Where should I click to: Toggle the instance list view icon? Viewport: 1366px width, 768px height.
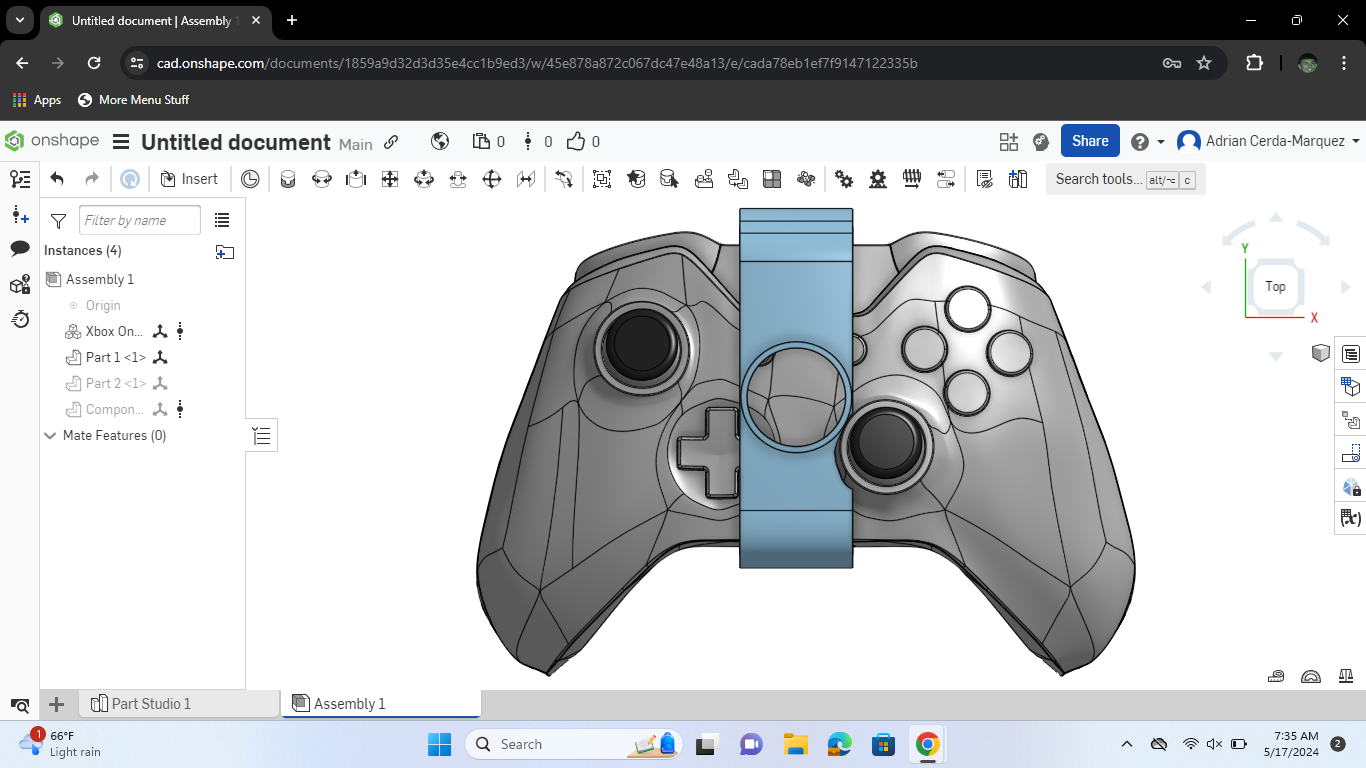tap(222, 220)
